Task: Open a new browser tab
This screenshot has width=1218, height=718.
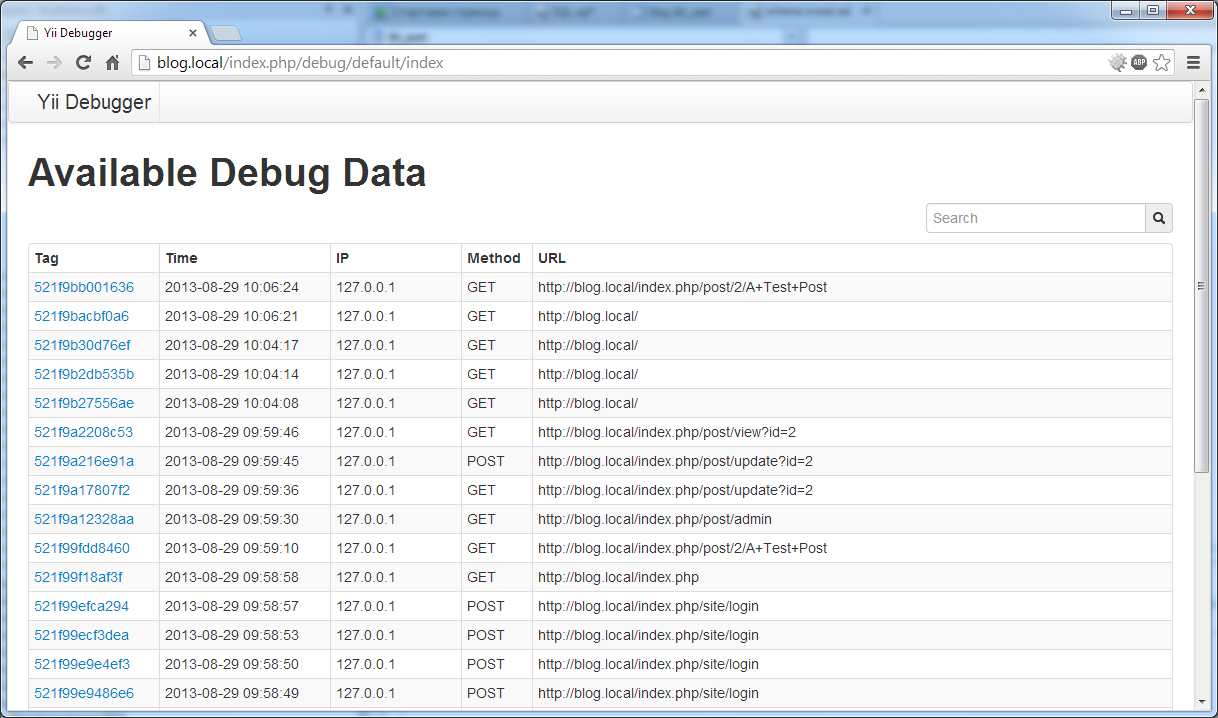Action: 226,33
